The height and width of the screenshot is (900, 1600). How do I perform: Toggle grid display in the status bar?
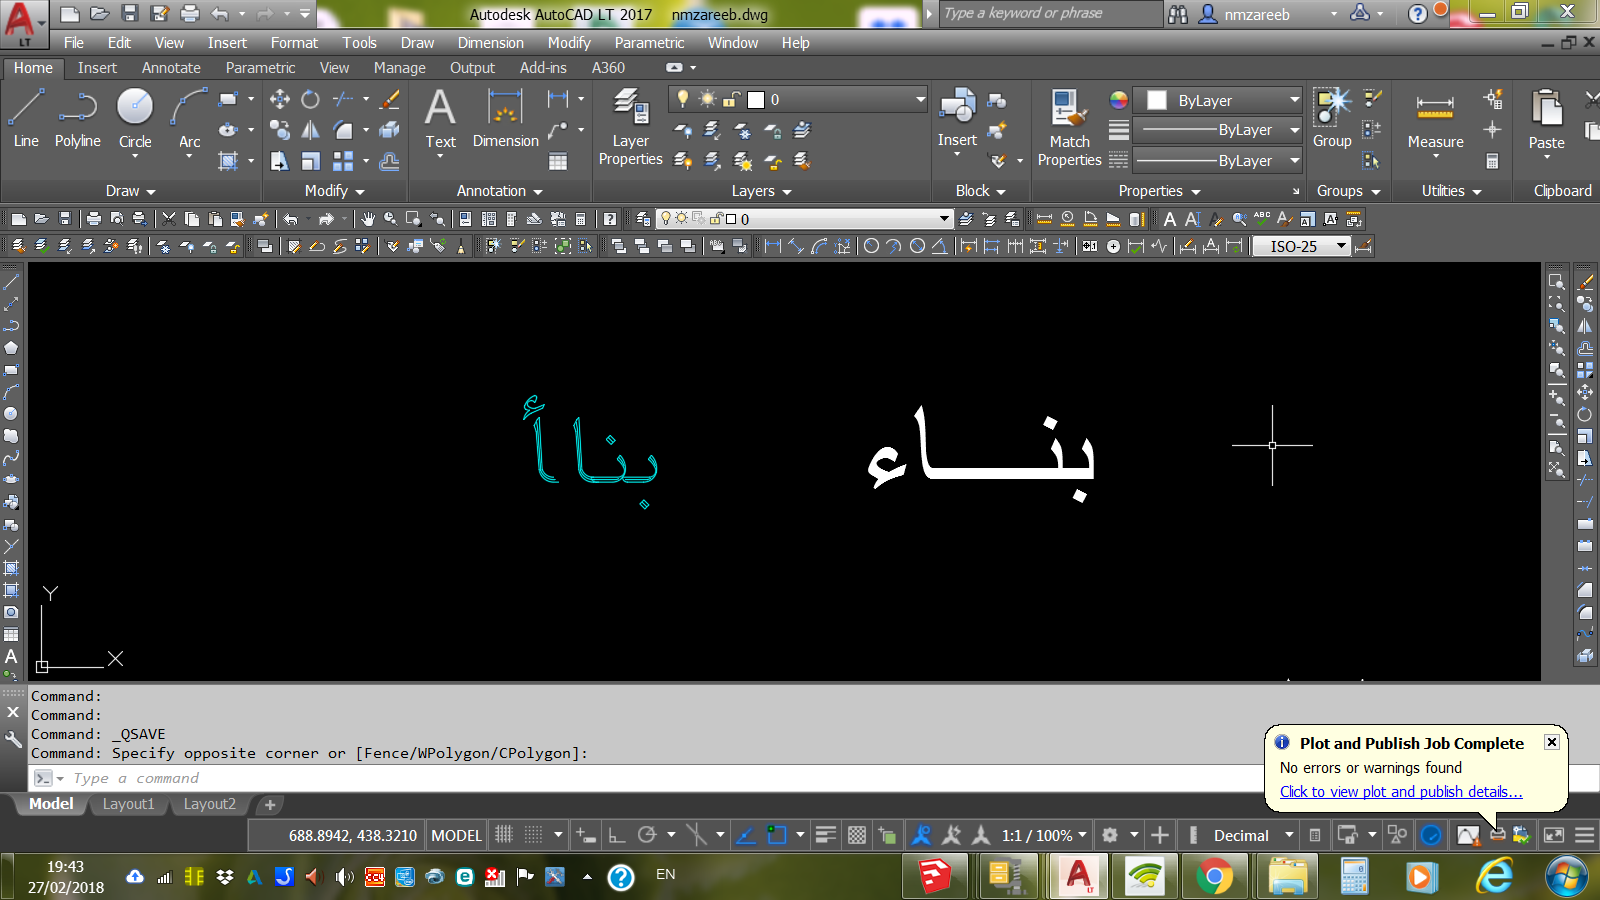click(503, 835)
